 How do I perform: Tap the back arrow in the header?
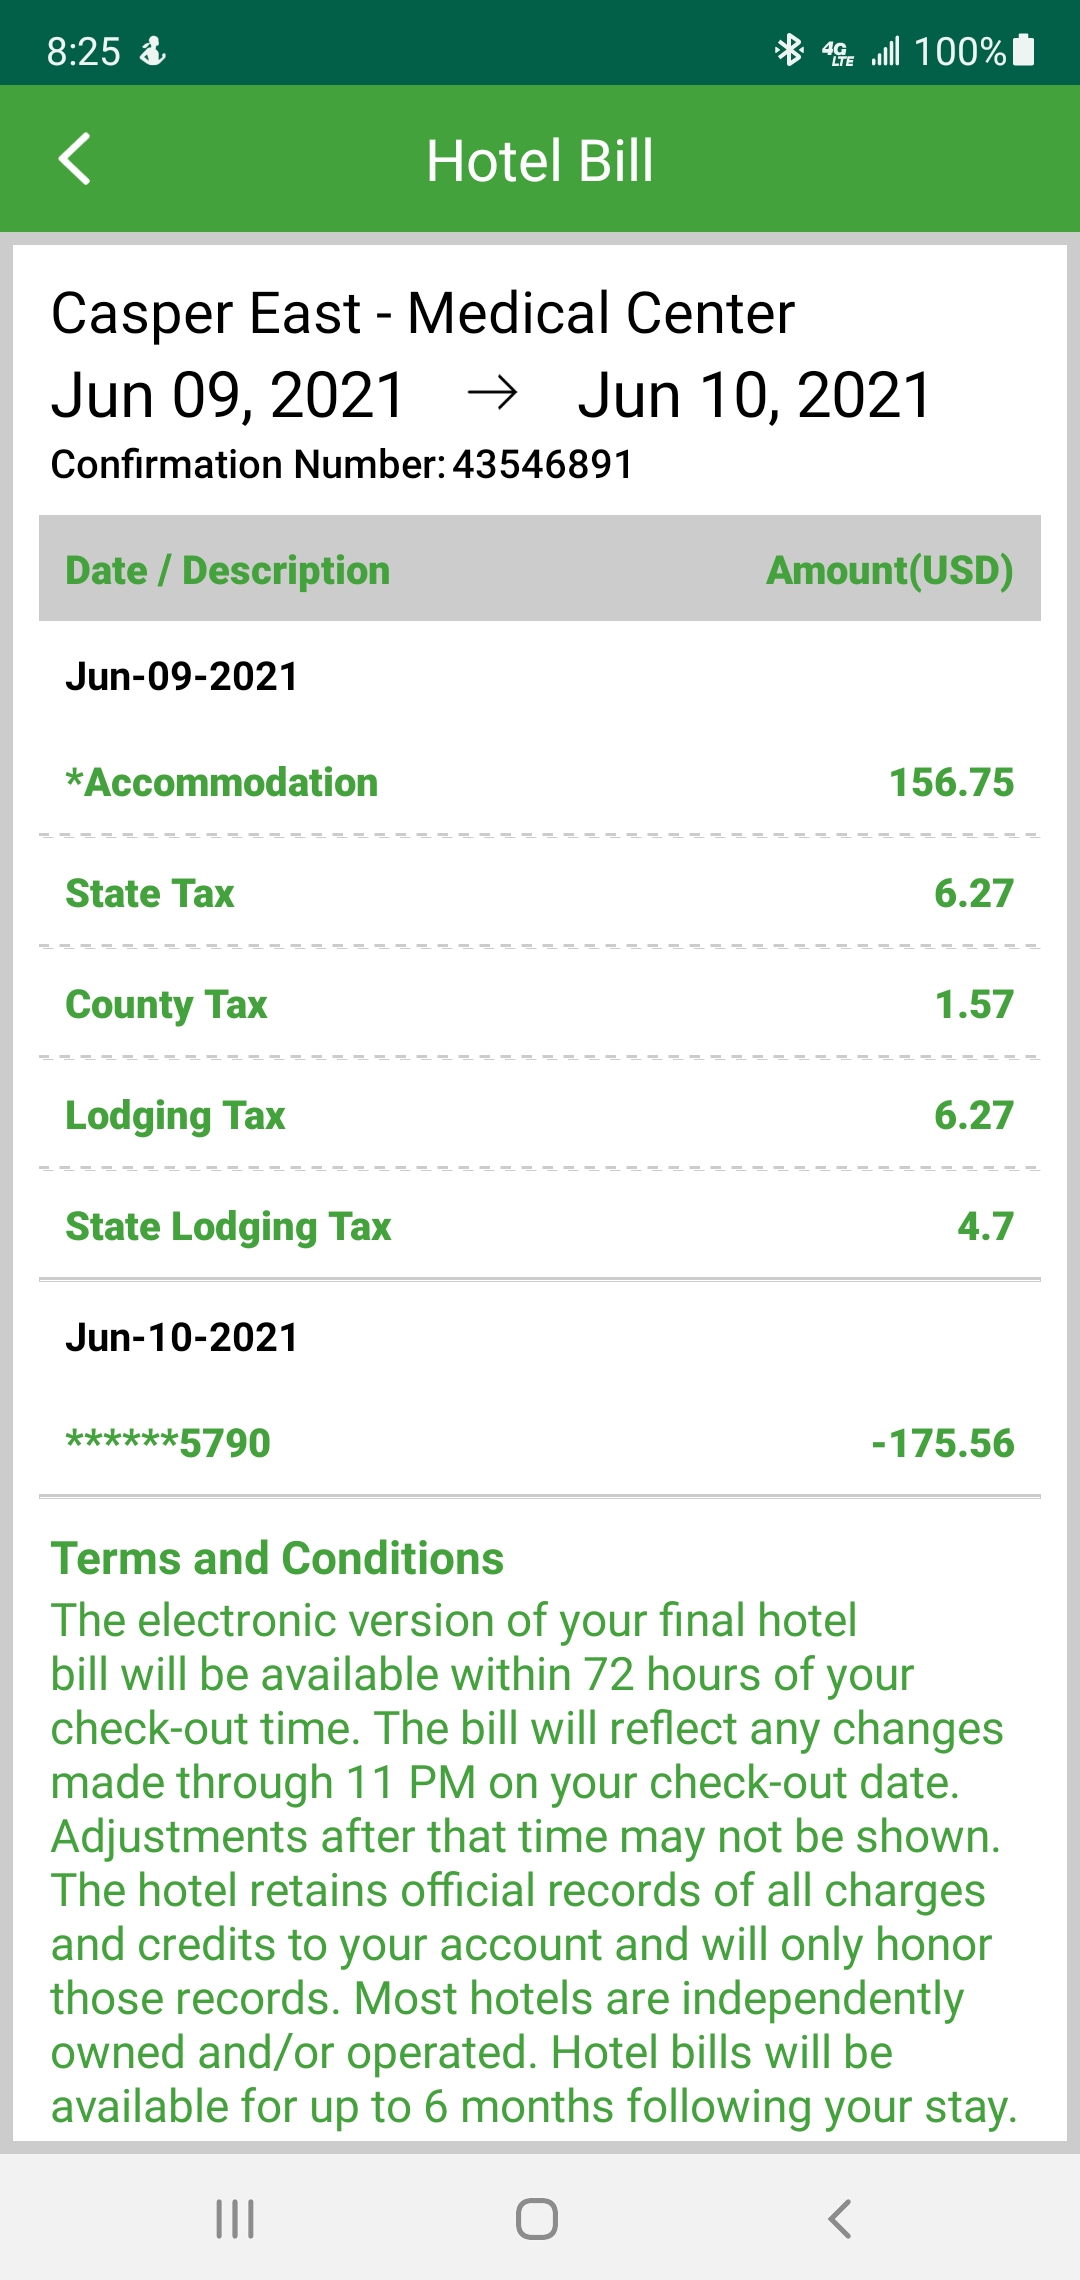(x=75, y=159)
